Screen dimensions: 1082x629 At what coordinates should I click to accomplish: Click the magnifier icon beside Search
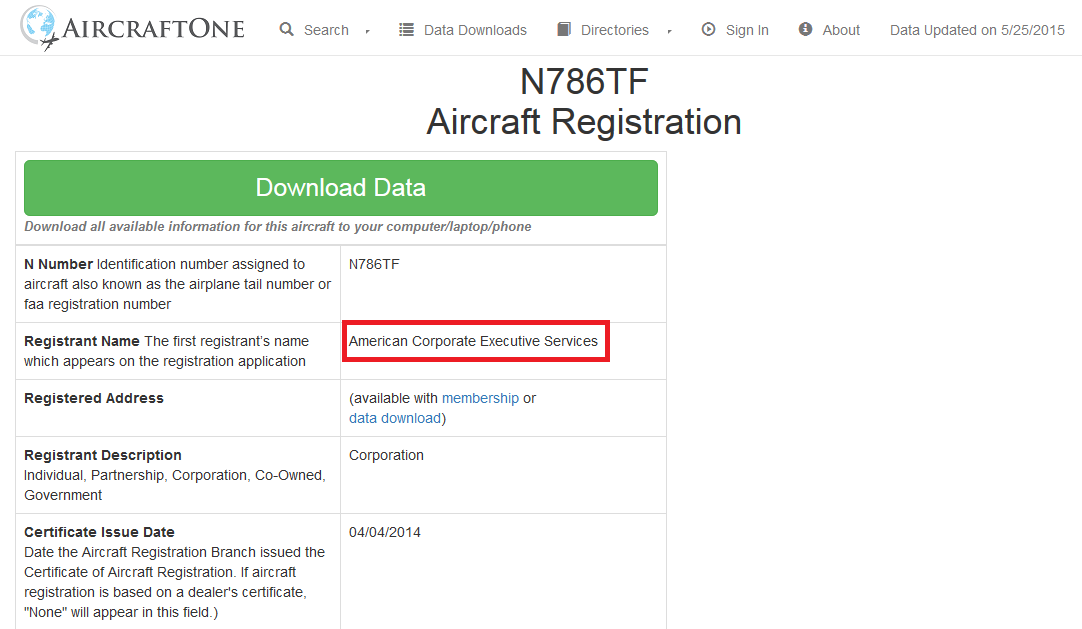[286, 29]
